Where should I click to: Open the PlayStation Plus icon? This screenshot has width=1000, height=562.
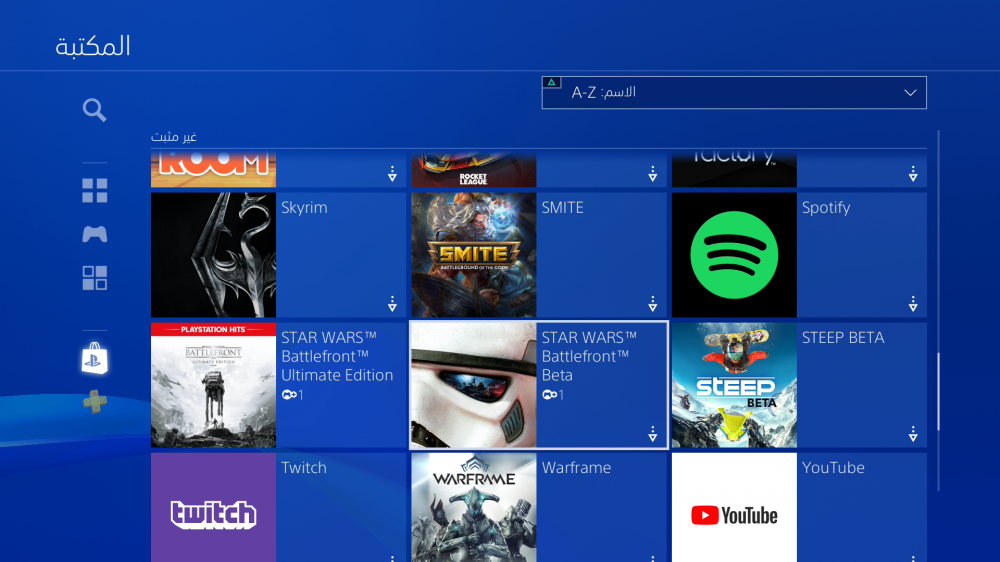94,401
